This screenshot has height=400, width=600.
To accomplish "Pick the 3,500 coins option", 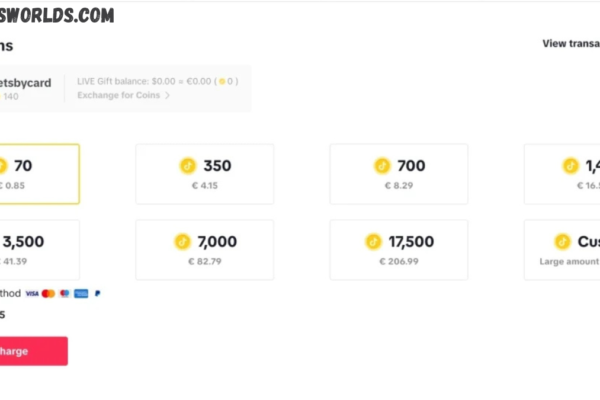I will [x=39, y=250].
